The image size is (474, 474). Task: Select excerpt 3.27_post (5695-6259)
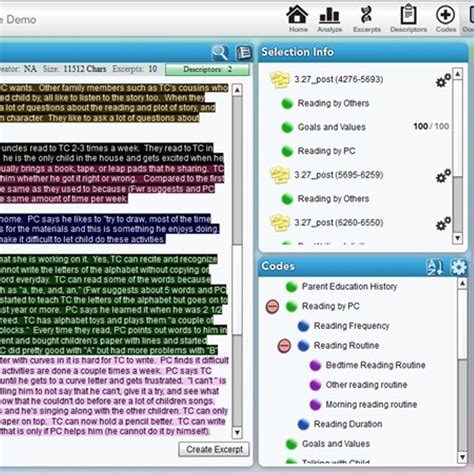coord(338,175)
